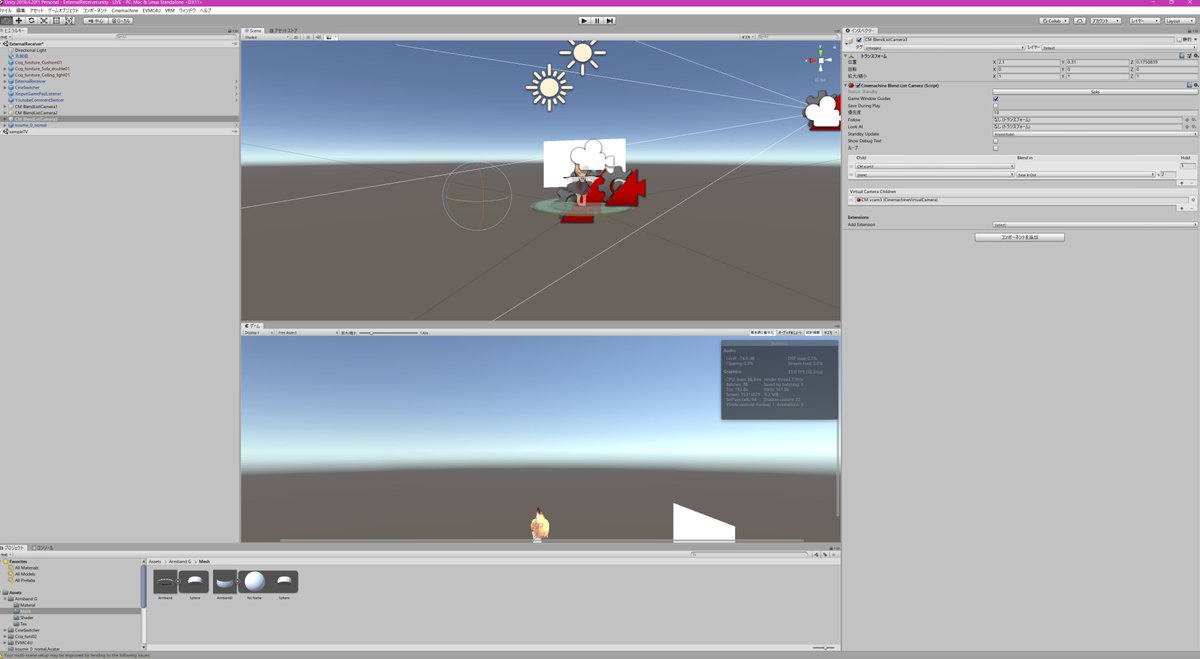Start Play mode with the Play button
The width and height of the screenshot is (1200, 659).
point(585,20)
